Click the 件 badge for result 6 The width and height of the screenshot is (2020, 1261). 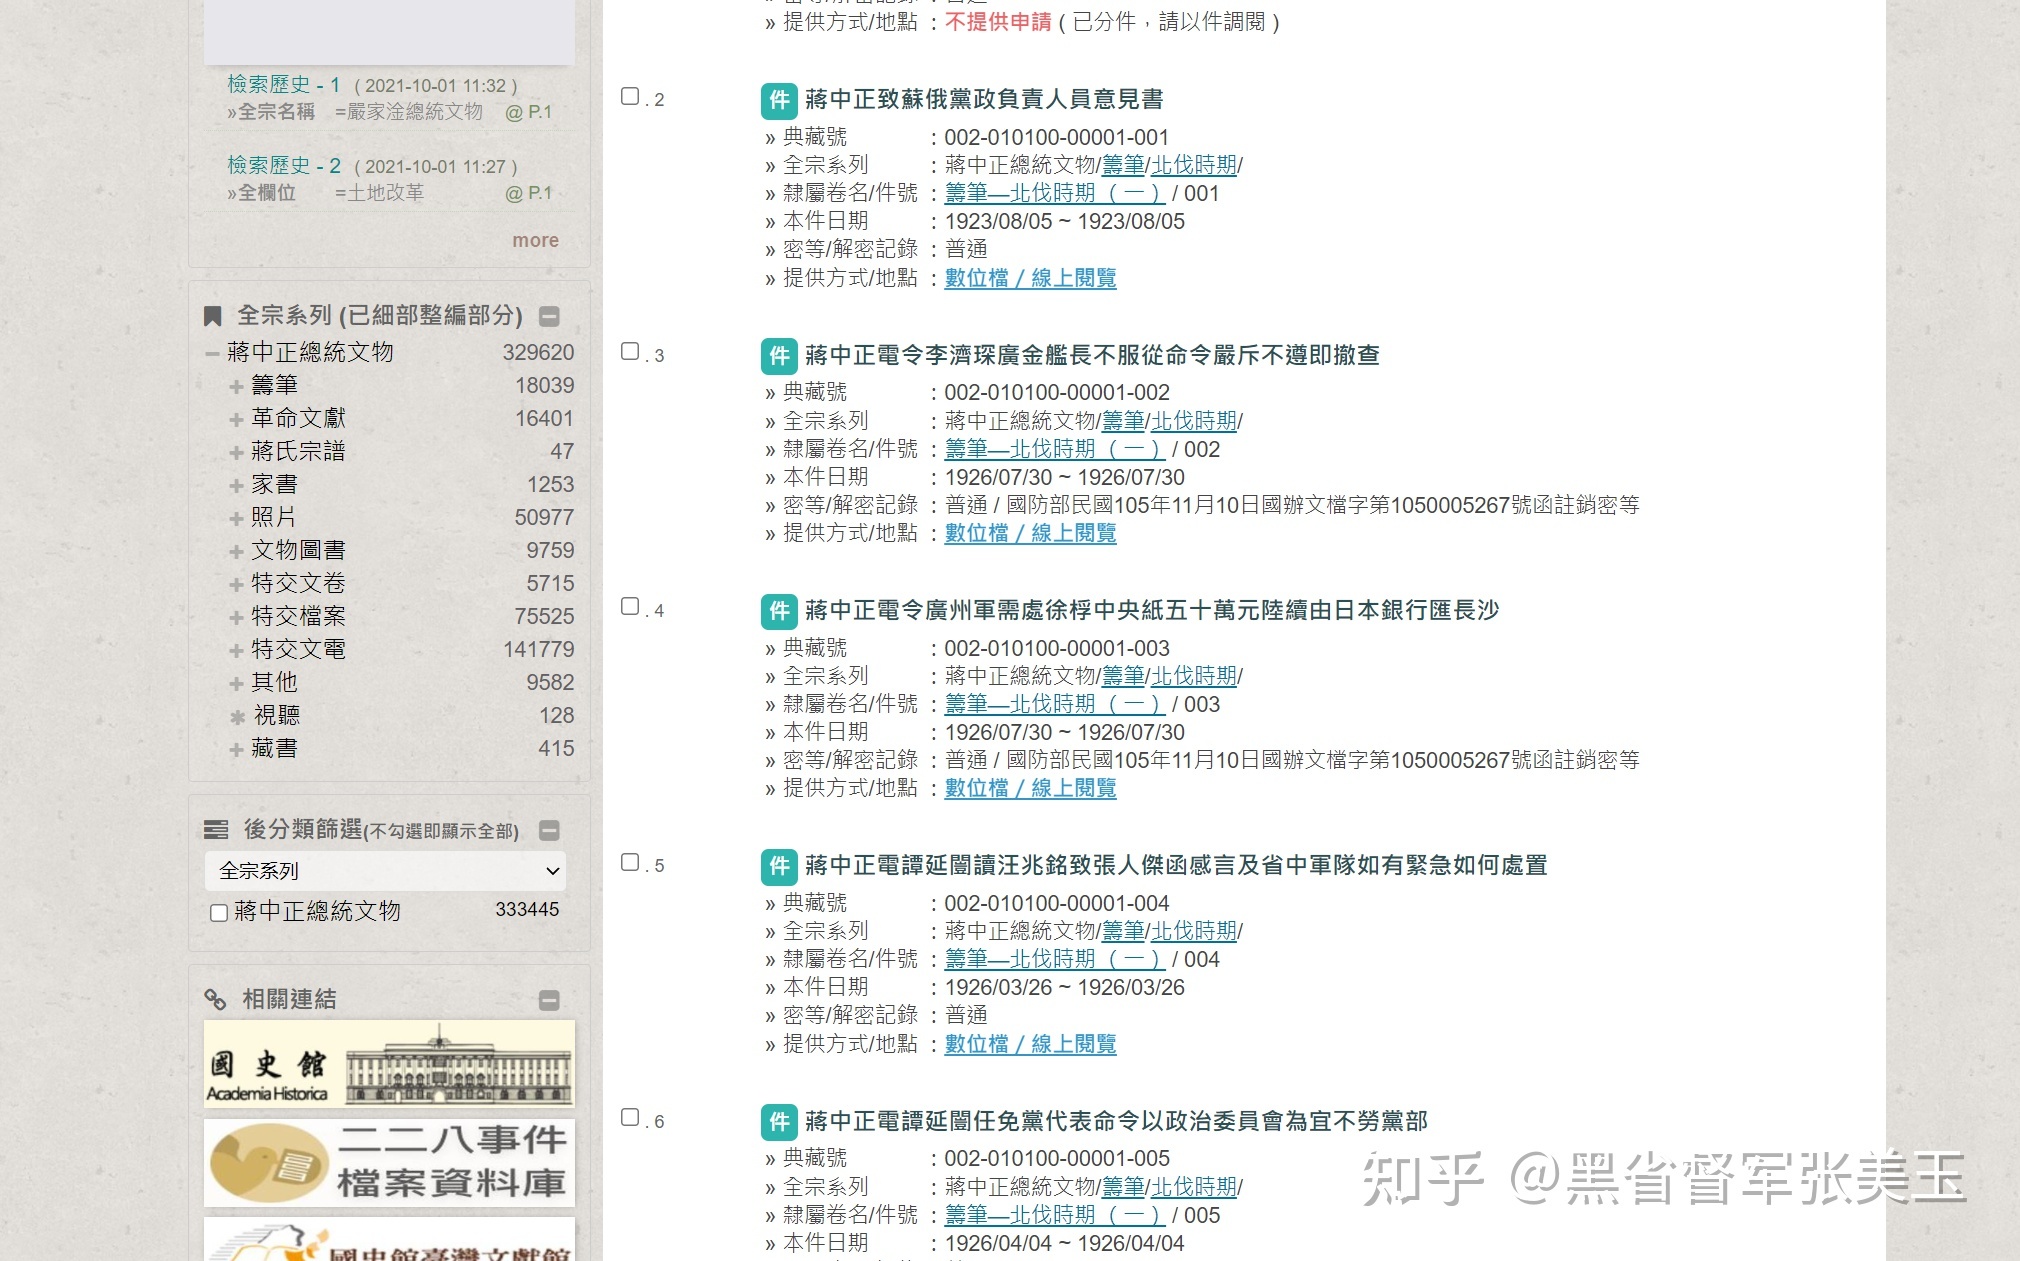click(x=779, y=1122)
